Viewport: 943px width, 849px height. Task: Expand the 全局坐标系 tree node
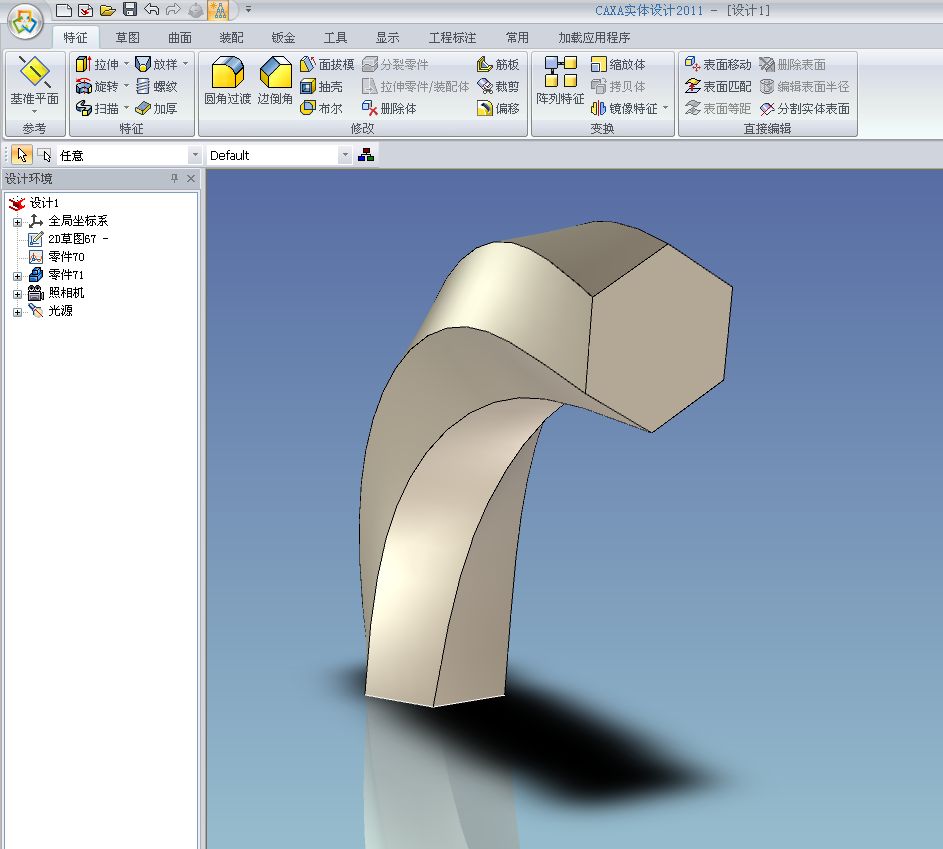(x=17, y=221)
